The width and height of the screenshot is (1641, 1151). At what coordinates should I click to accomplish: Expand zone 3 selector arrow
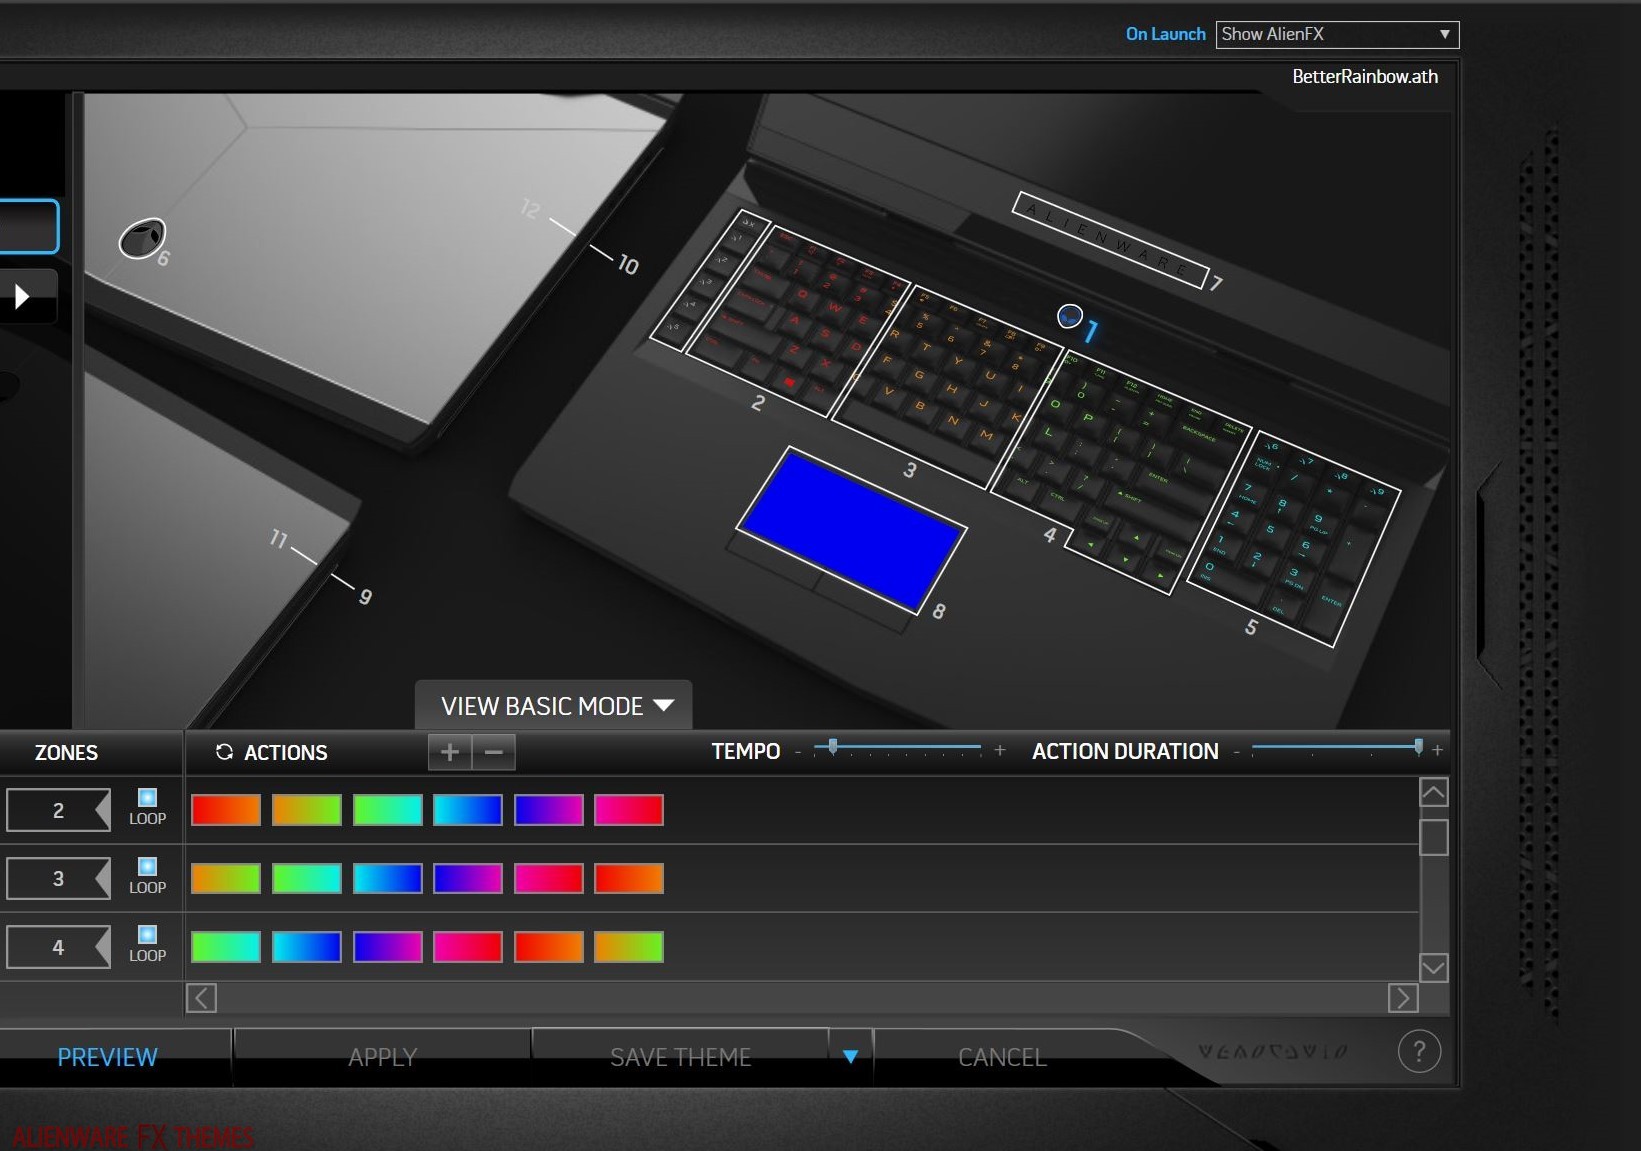click(101, 878)
